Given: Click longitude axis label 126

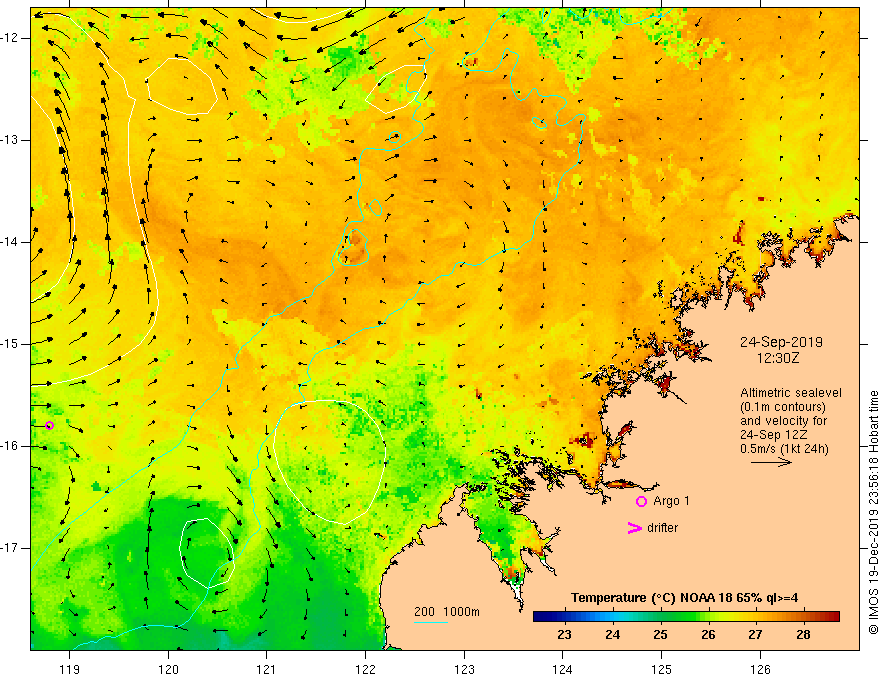Looking at the screenshot, I should pyautogui.click(x=760, y=669).
